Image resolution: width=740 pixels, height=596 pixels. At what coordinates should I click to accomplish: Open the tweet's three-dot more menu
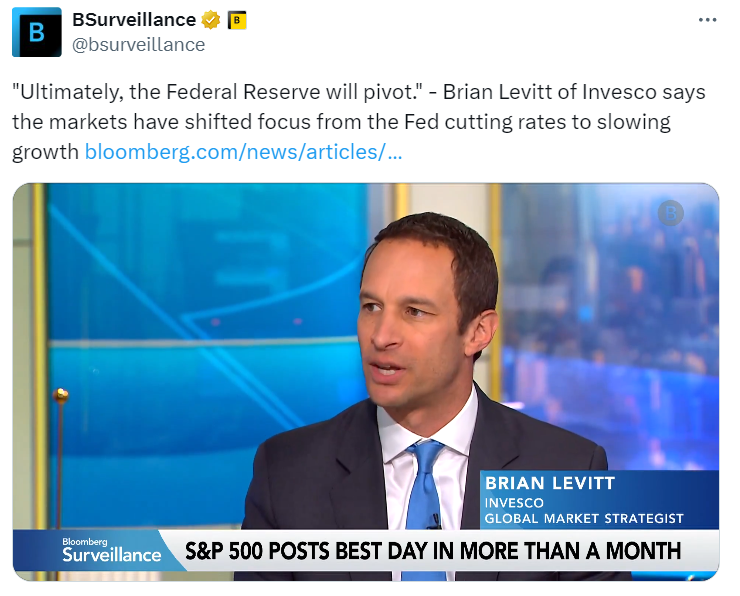[x=707, y=19]
